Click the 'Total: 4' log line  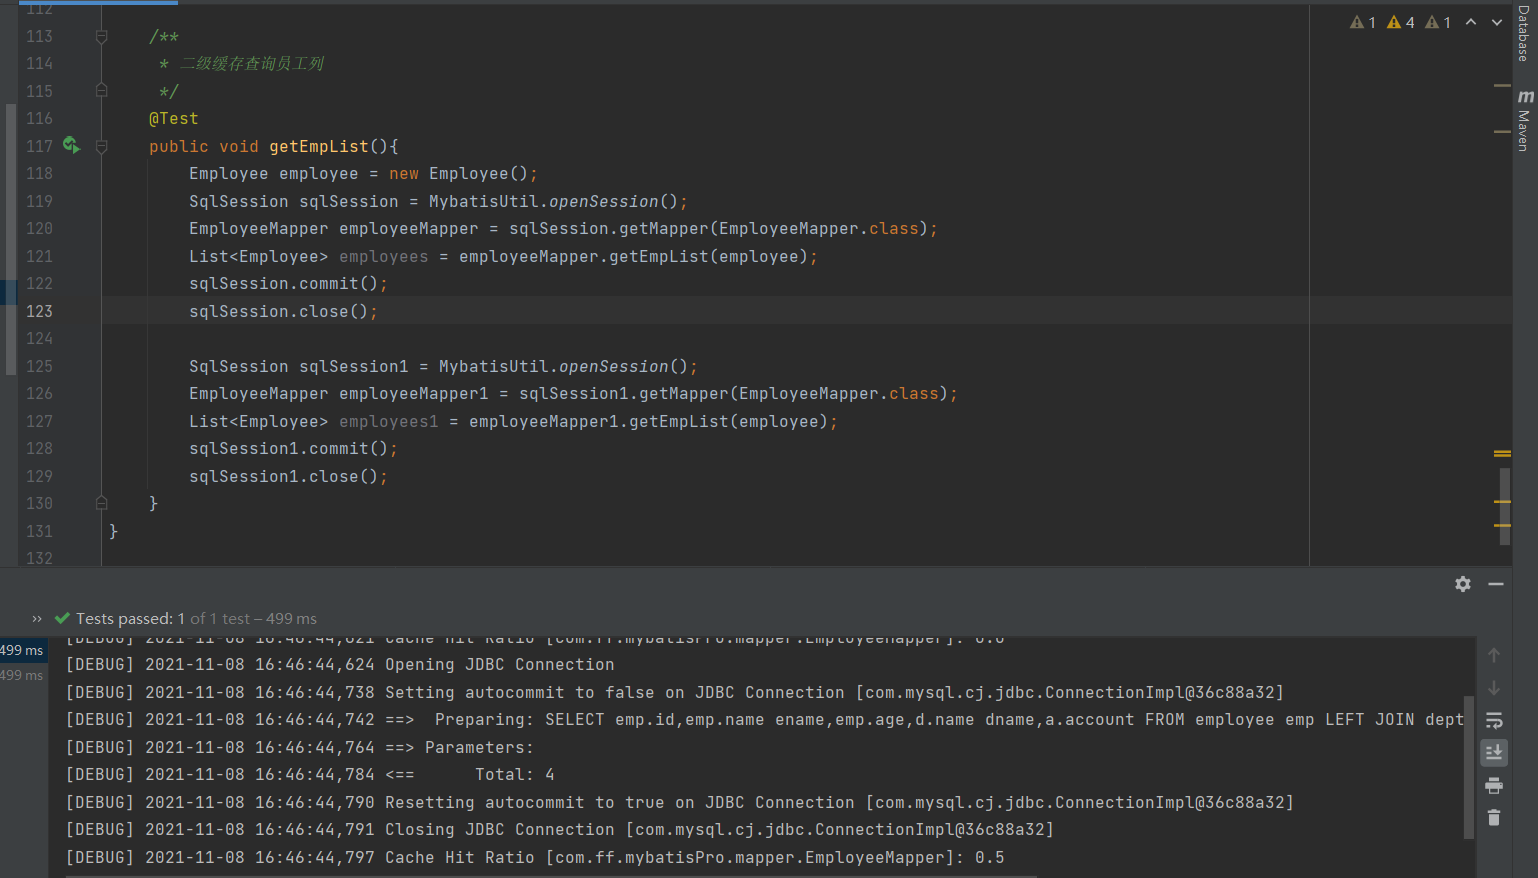pos(310,774)
